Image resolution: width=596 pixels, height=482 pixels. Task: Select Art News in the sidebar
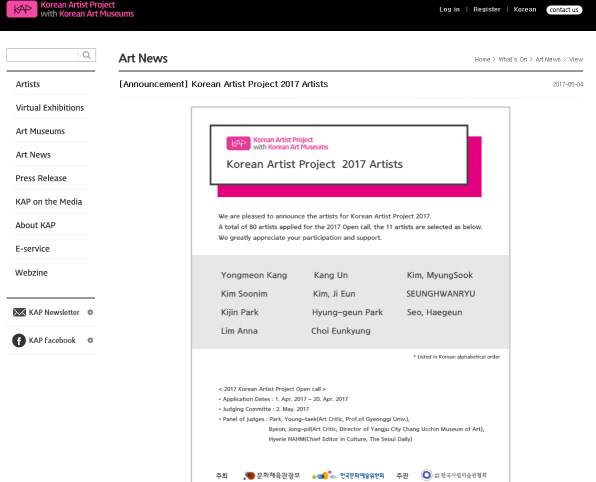tap(33, 155)
